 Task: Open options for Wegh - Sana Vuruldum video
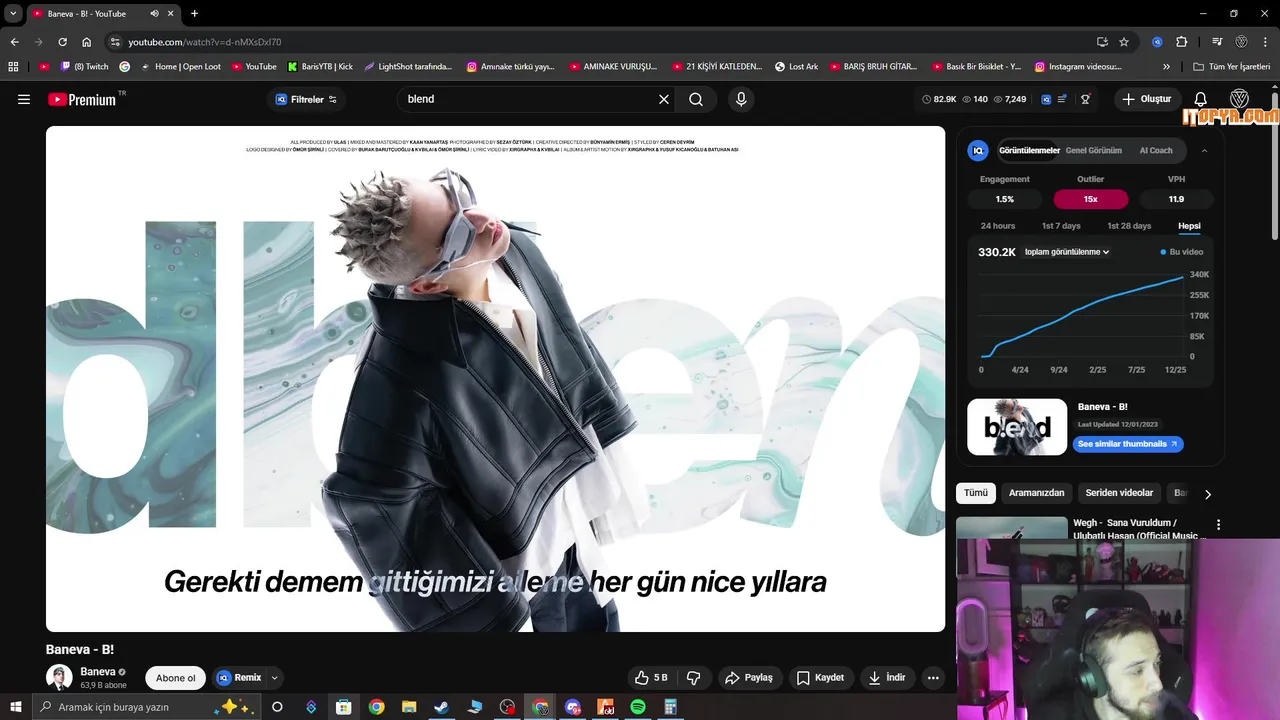pos(1218,524)
